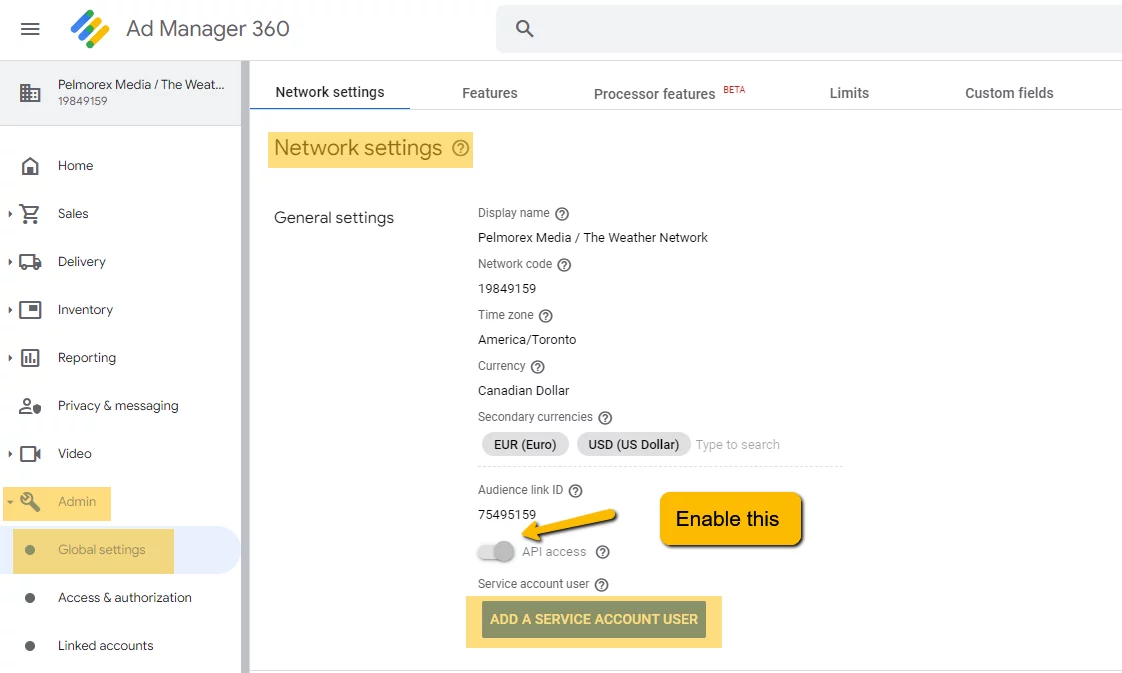Expand the Reporting menu arrow

pos(10,358)
